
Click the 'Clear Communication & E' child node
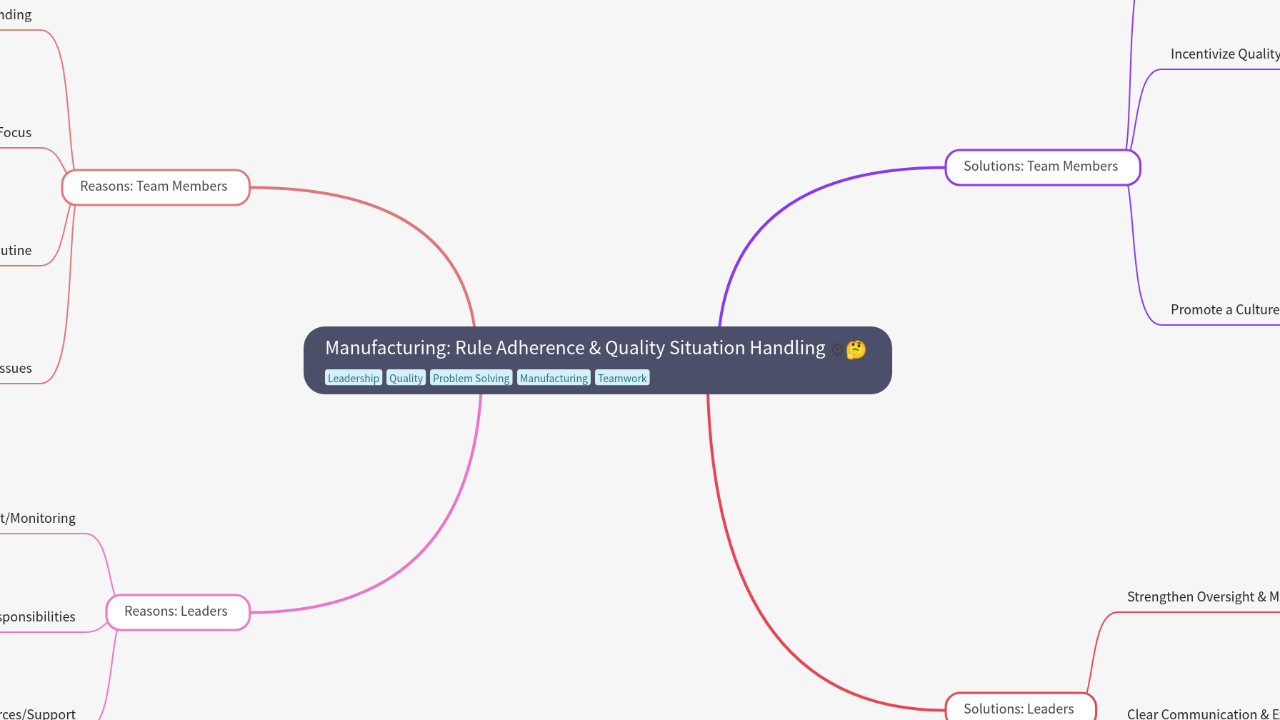coord(1203,713)
